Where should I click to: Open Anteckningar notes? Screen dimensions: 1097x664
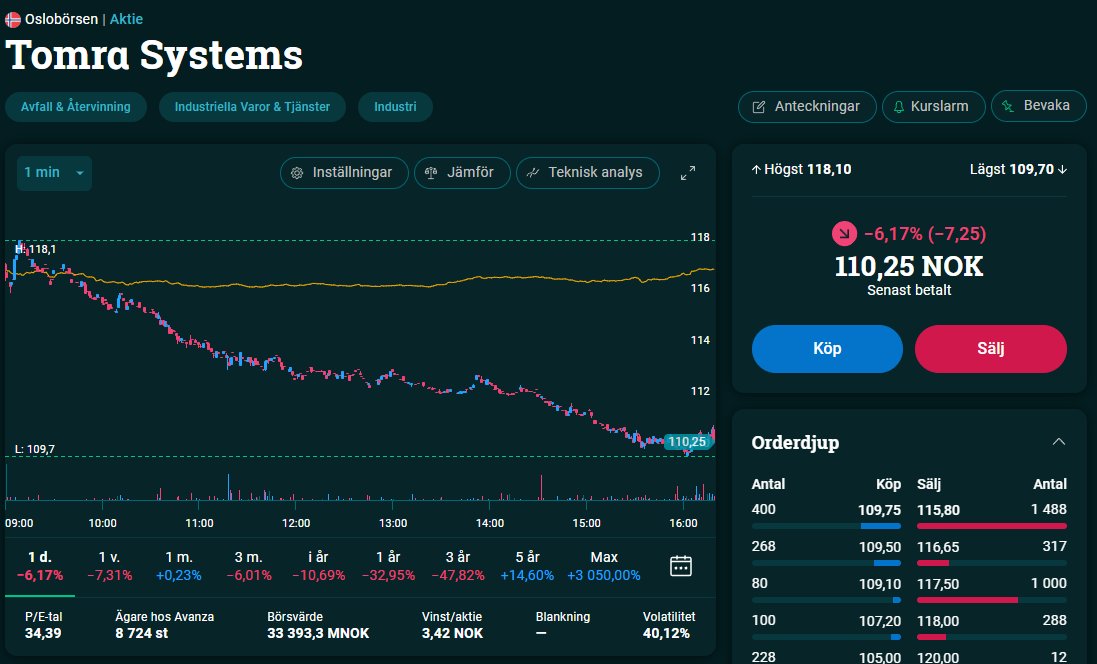click(807, 106)
